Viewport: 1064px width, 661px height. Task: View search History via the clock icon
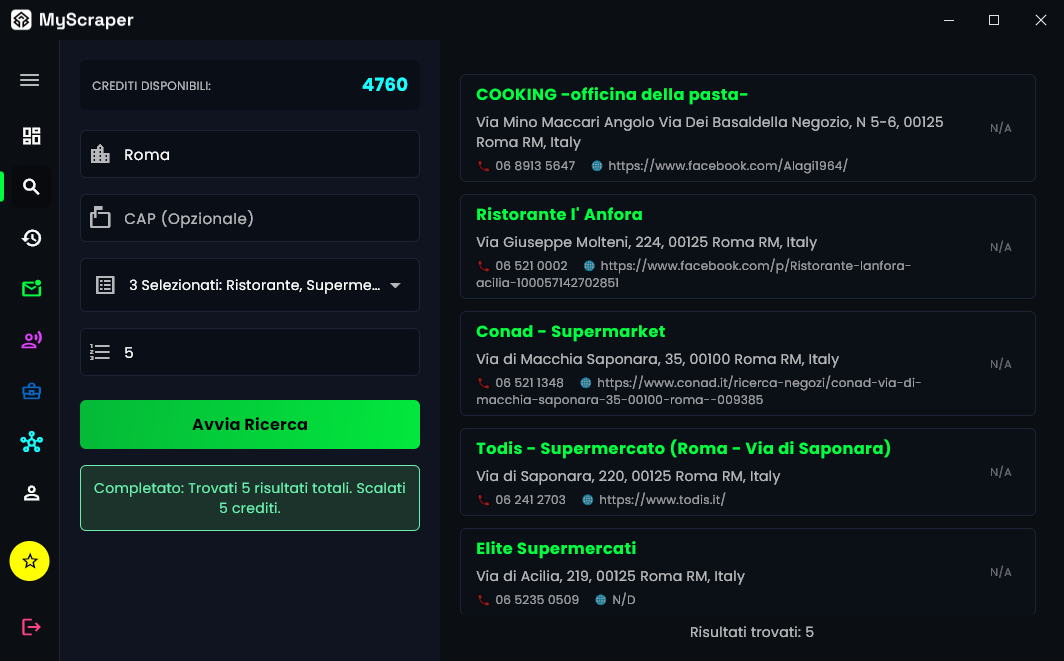click(x=29, y=238)
